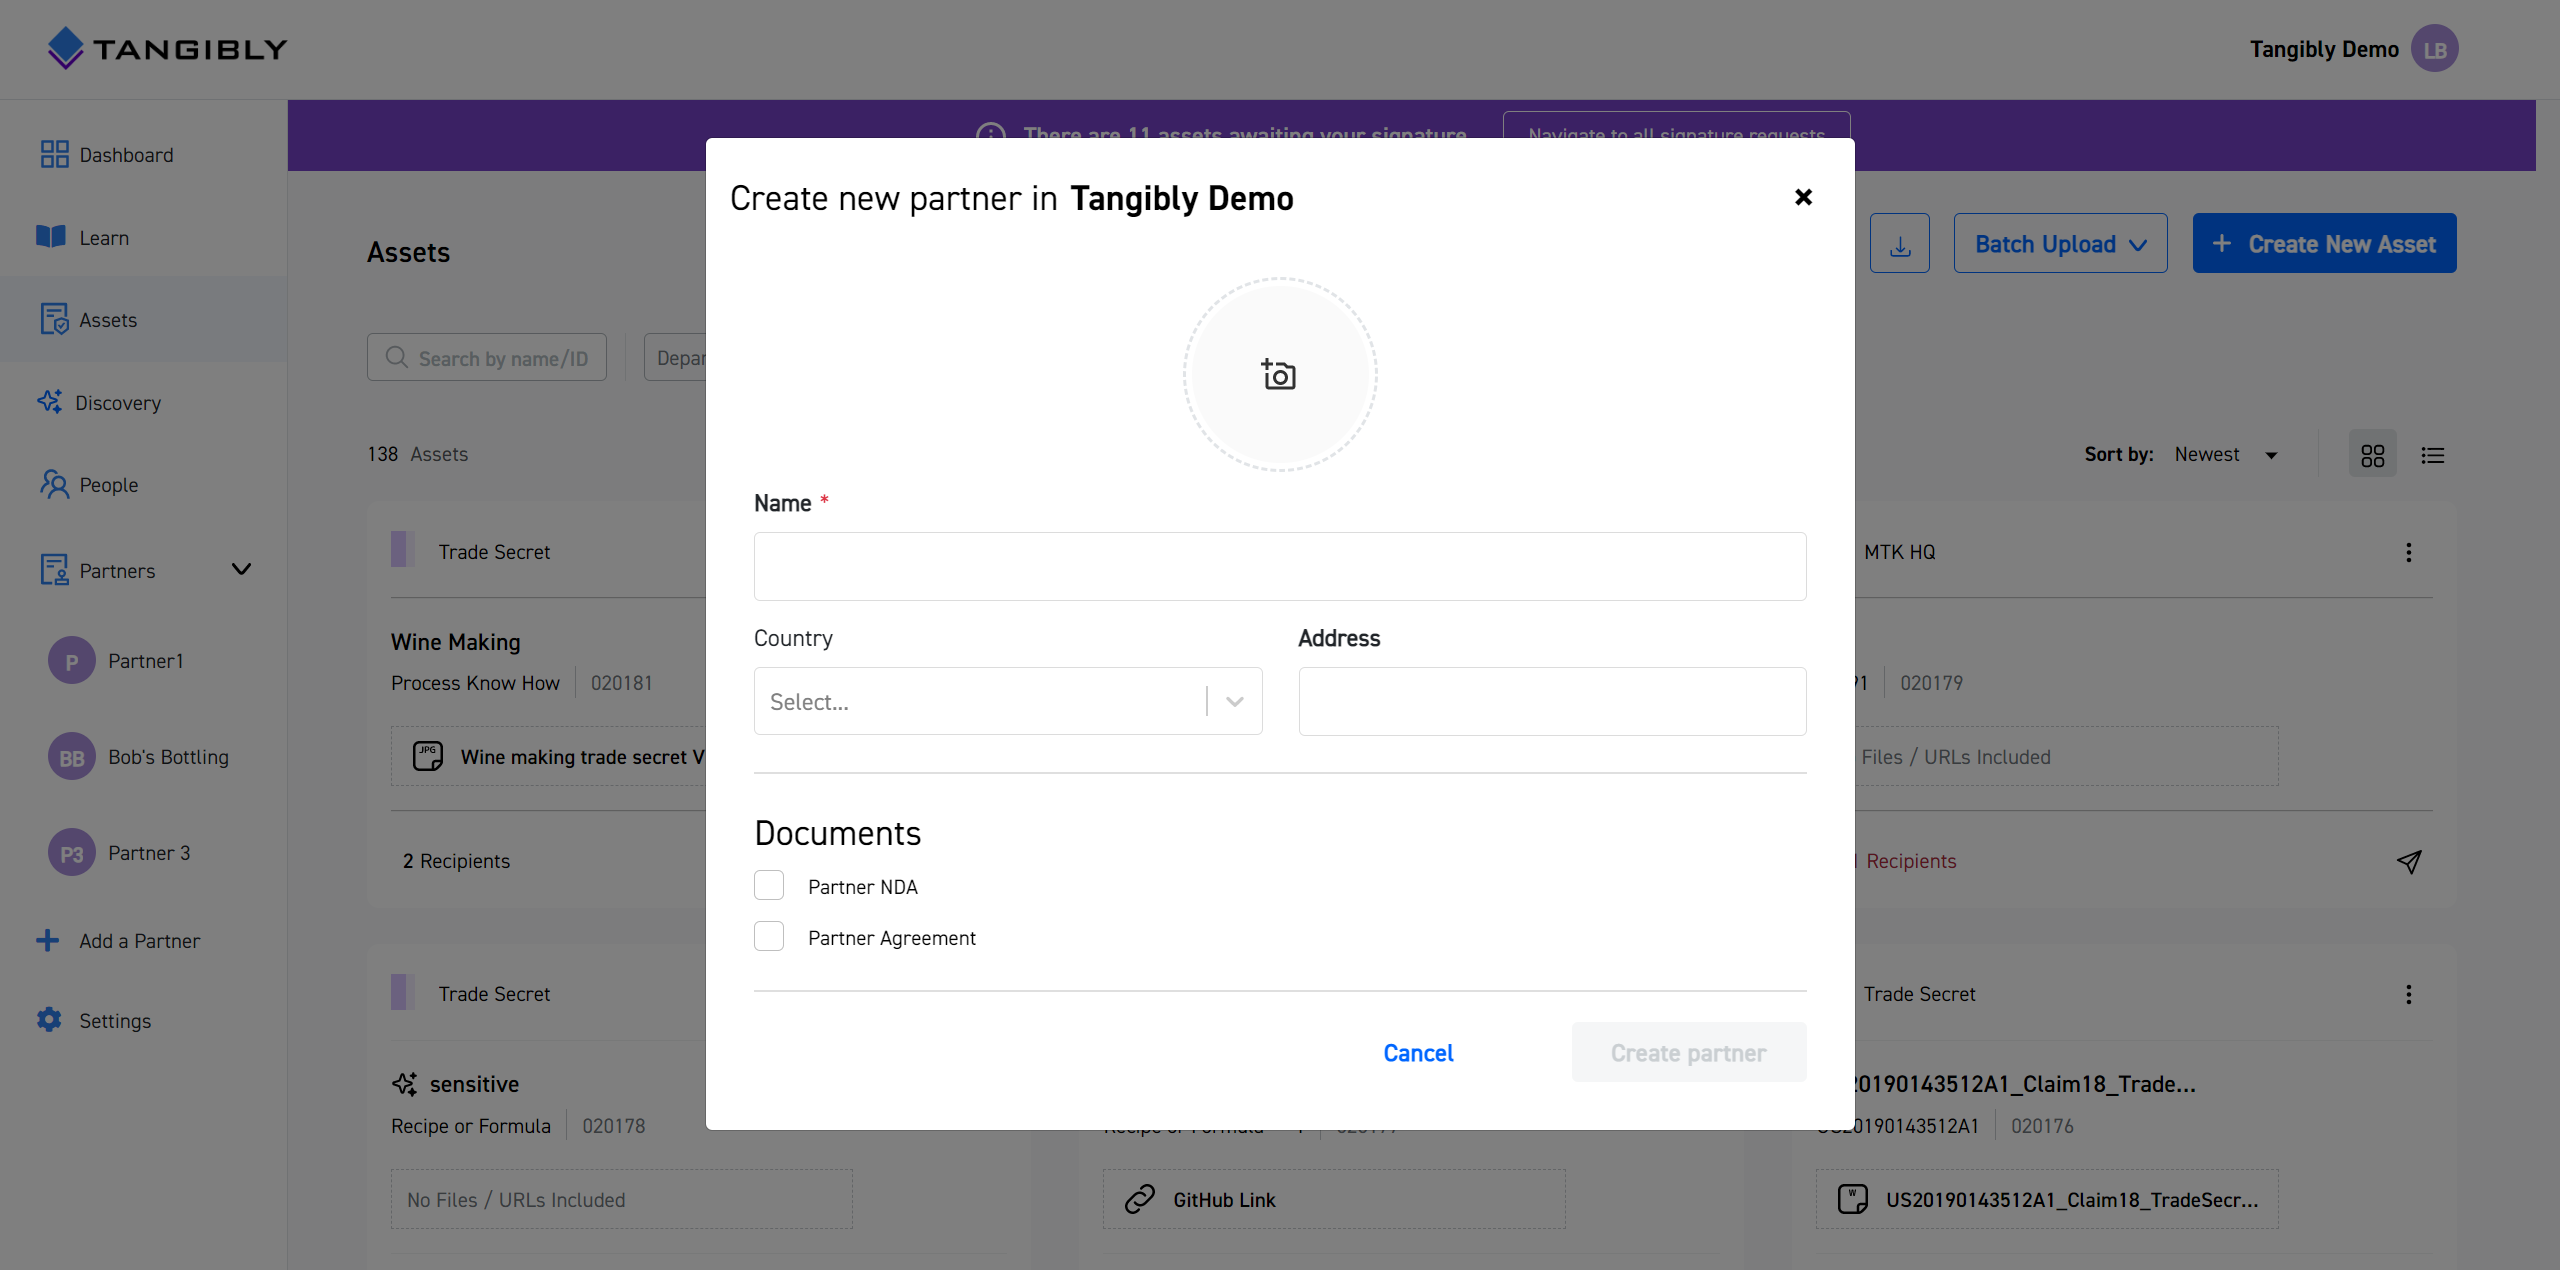Screen dimensions: 2560x1270
Task: Check the Partner Agreement checkbox
Action: [769, 937]
